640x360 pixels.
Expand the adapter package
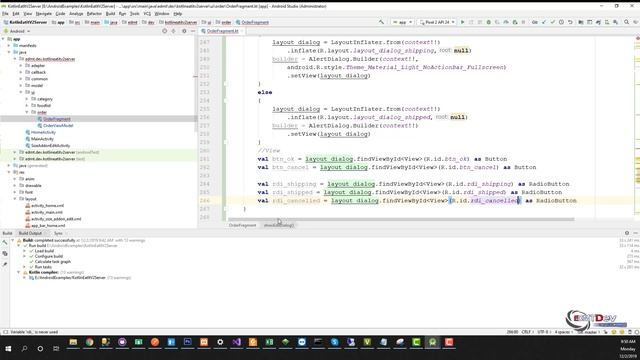21,65
